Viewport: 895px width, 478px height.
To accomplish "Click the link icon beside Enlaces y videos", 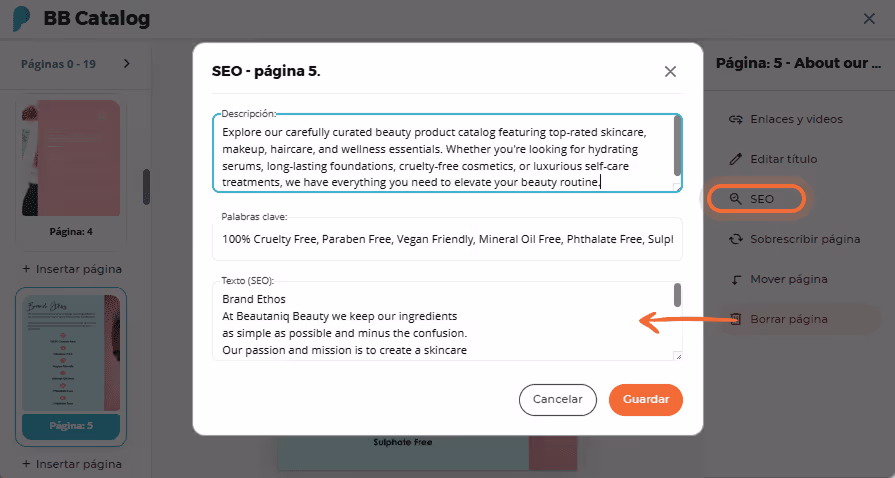I will pyautogui.click(x=736, y=119).
